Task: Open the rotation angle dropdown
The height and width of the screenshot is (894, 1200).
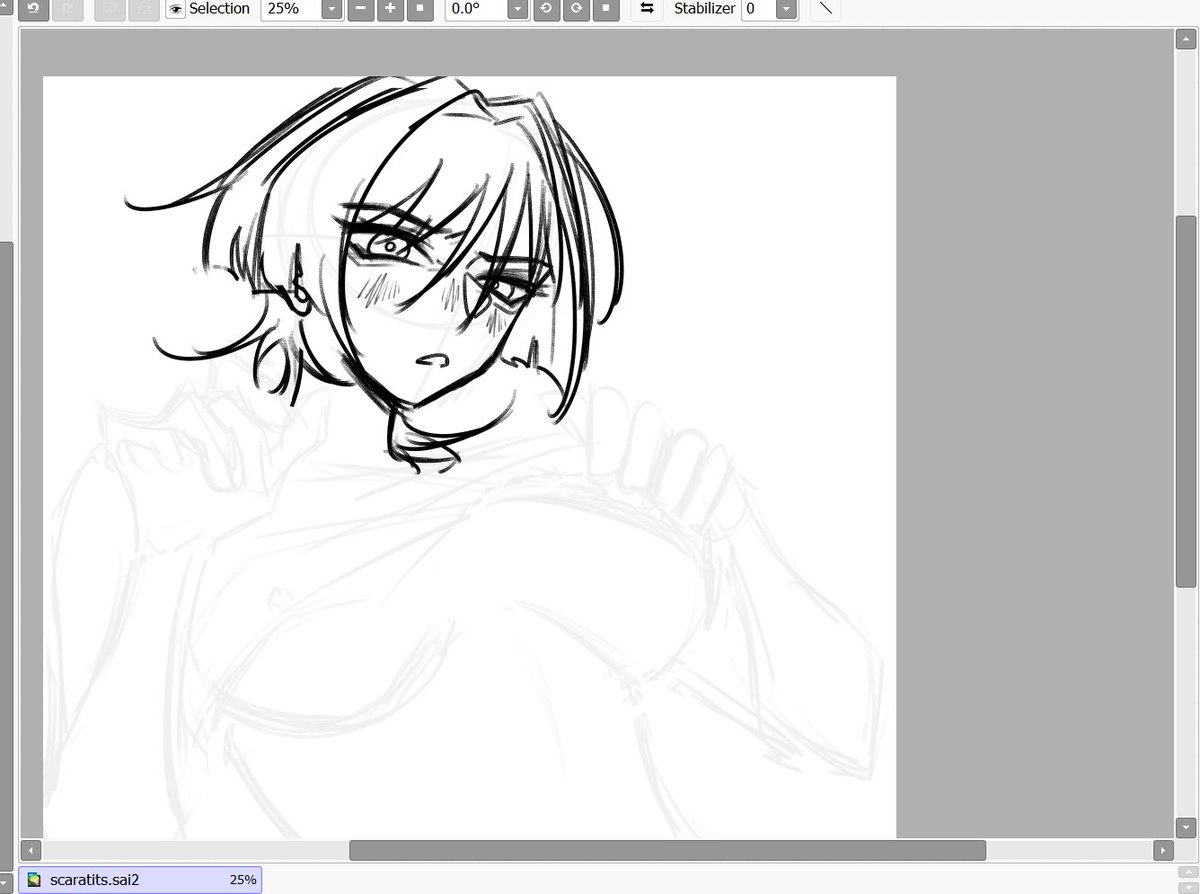Action: 517,9
